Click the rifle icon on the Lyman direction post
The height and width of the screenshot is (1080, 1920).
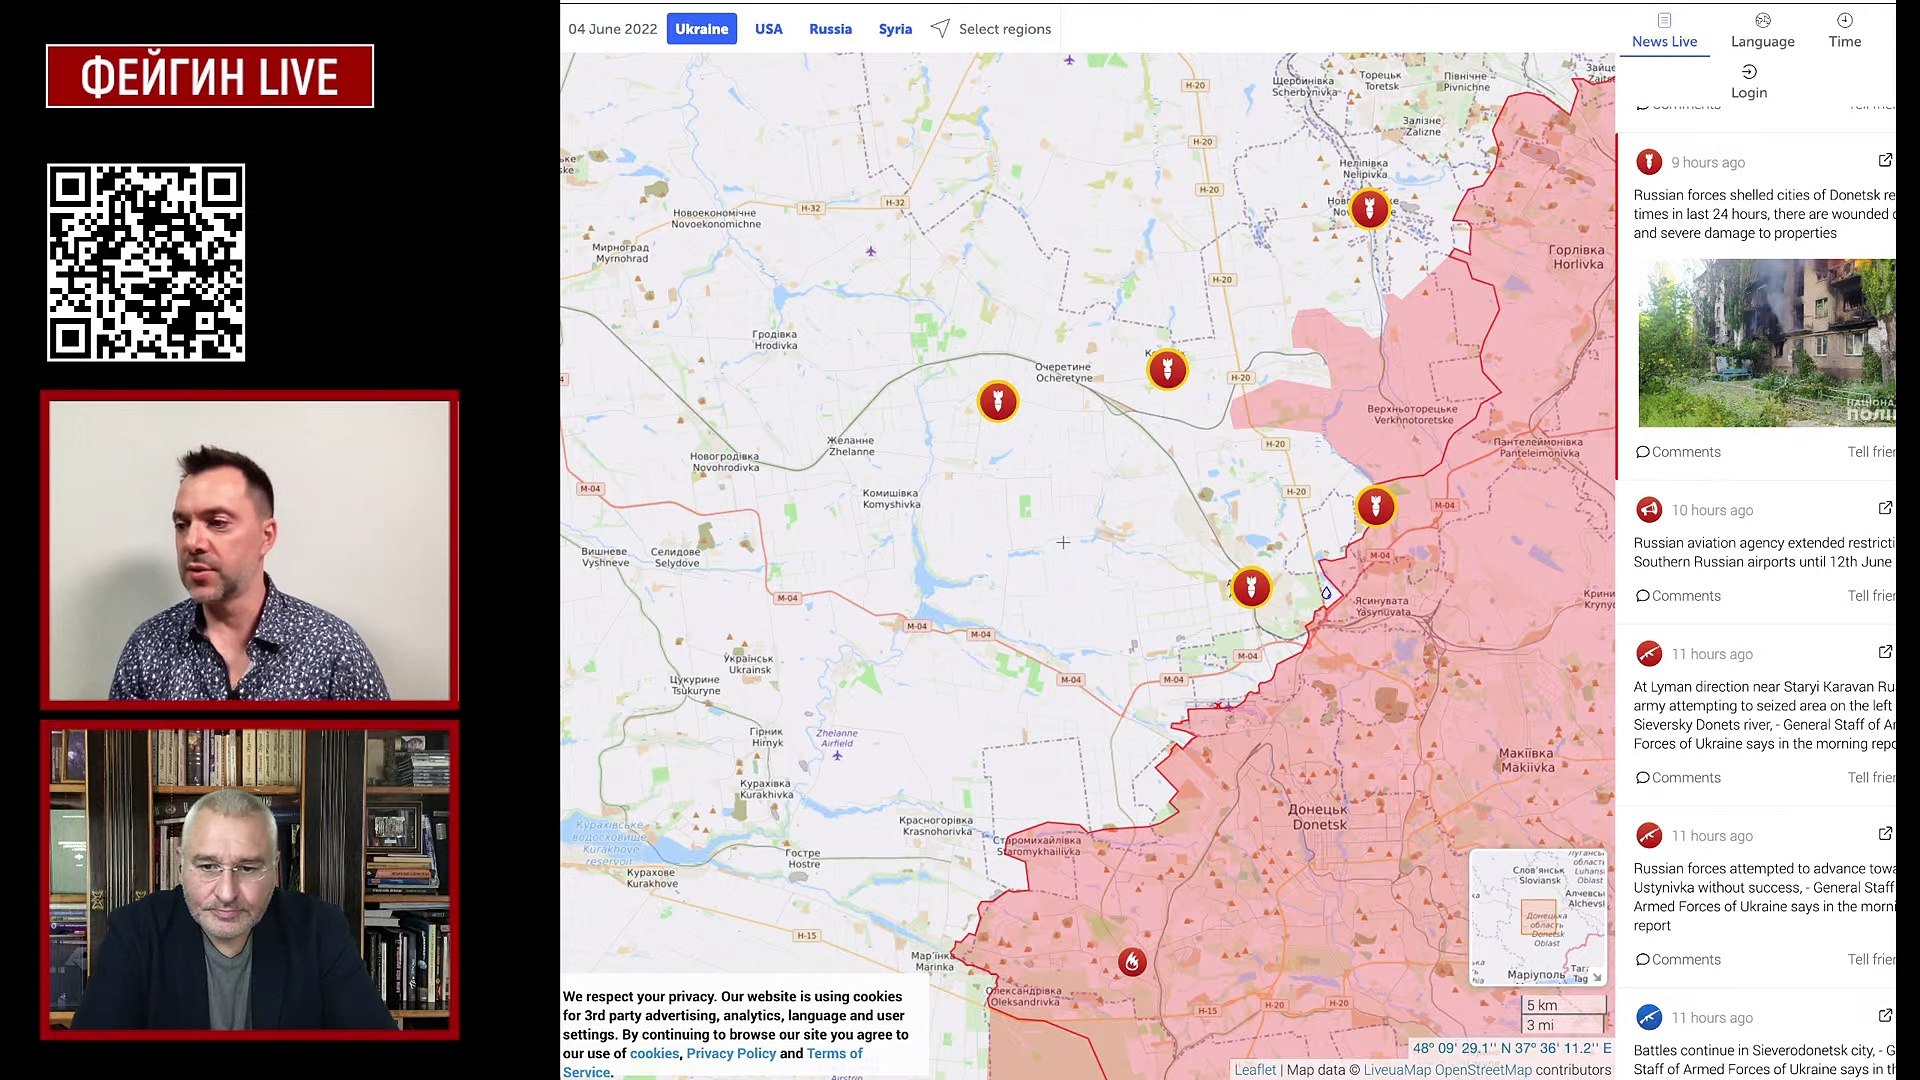click(1649, 654)
